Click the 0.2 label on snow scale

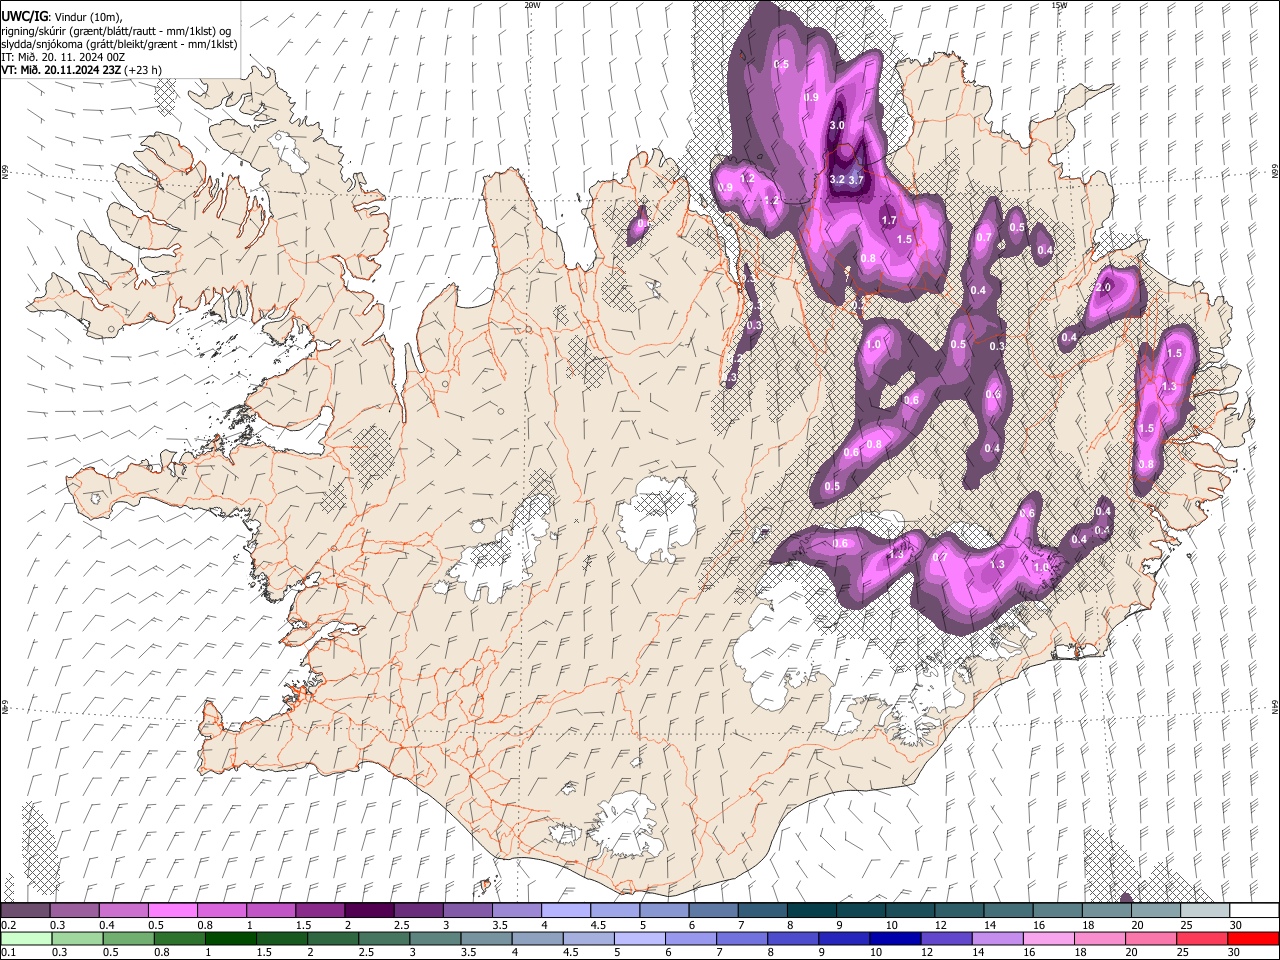coord(8,925)
